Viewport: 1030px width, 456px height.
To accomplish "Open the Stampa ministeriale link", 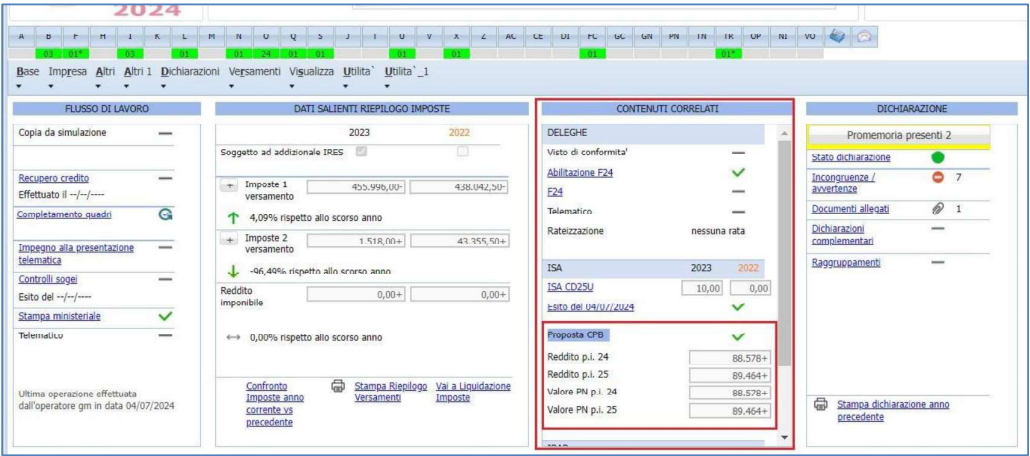I will pyautogui.click(x=60, y=316).
